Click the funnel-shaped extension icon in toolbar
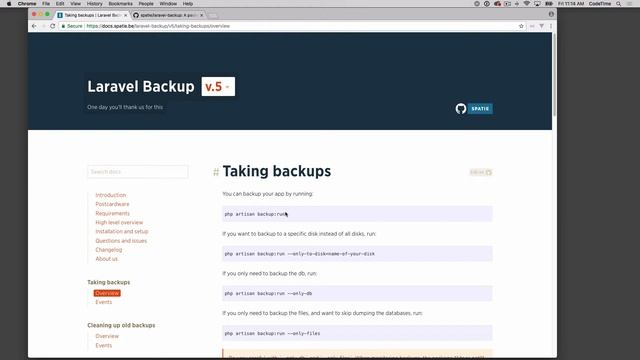640x360 pixels. coord(541,26)
